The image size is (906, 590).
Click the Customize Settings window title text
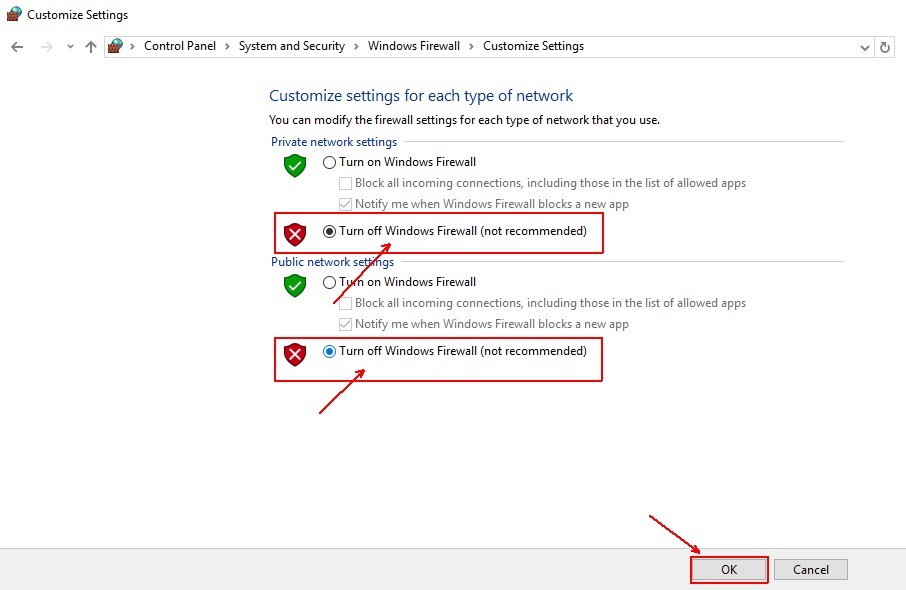pos(77,15)
